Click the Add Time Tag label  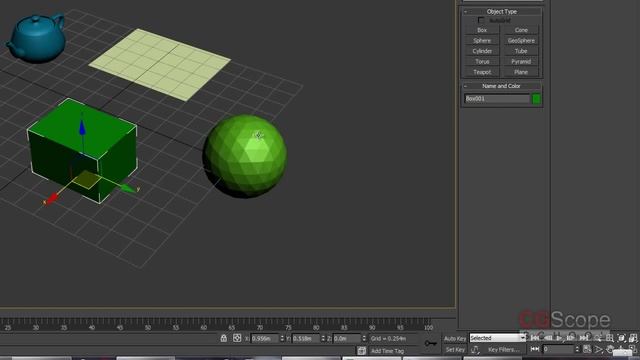click(387, 351)
